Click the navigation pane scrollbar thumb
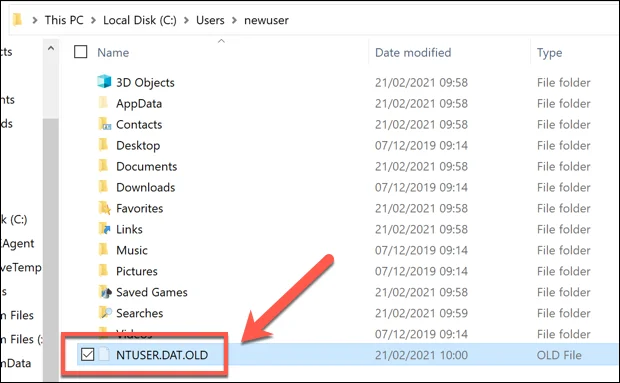 pyautogui.click(x=51, y=249)
